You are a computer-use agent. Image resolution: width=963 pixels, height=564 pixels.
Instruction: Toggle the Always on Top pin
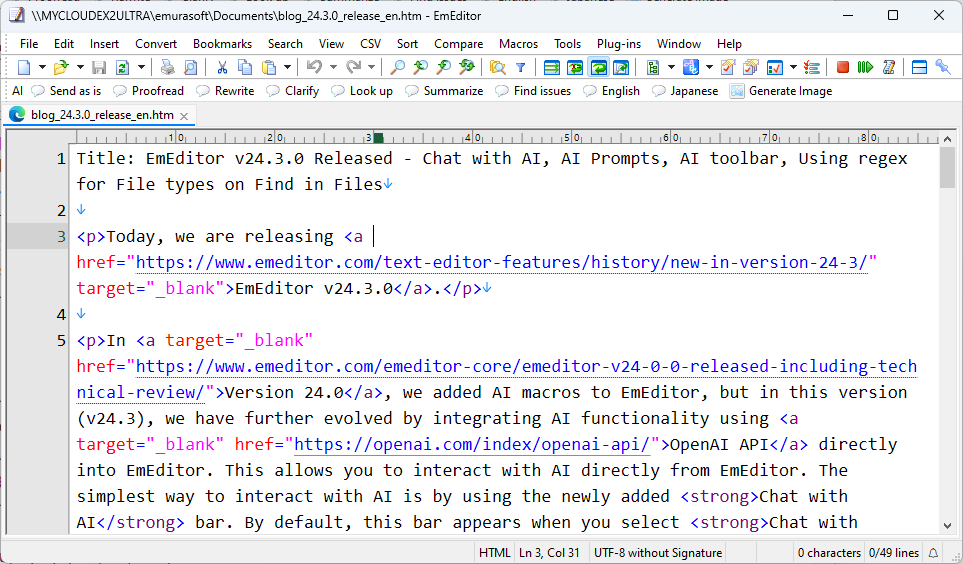[x=943, y=67]
